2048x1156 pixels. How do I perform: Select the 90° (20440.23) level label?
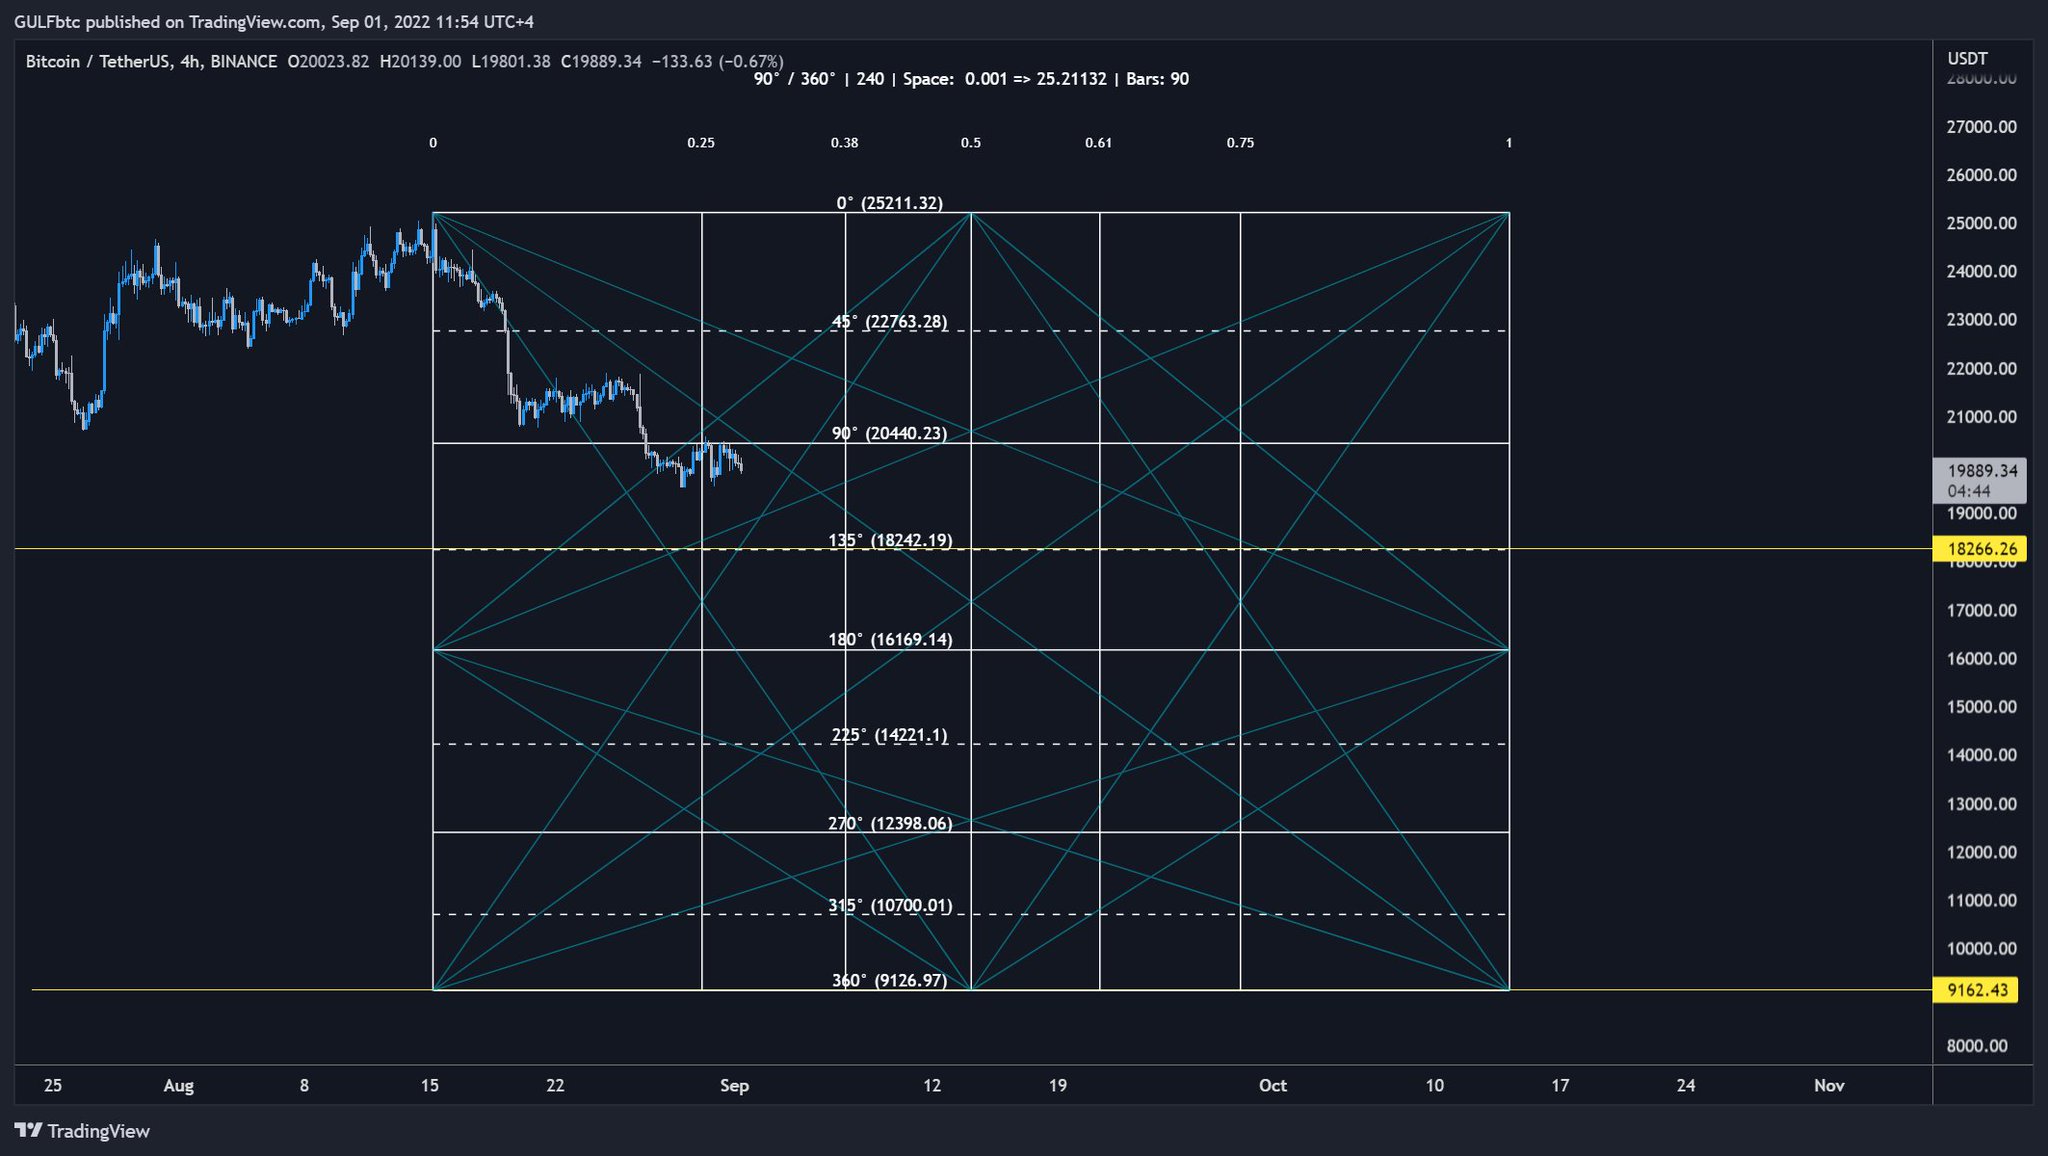coord(889,433)
